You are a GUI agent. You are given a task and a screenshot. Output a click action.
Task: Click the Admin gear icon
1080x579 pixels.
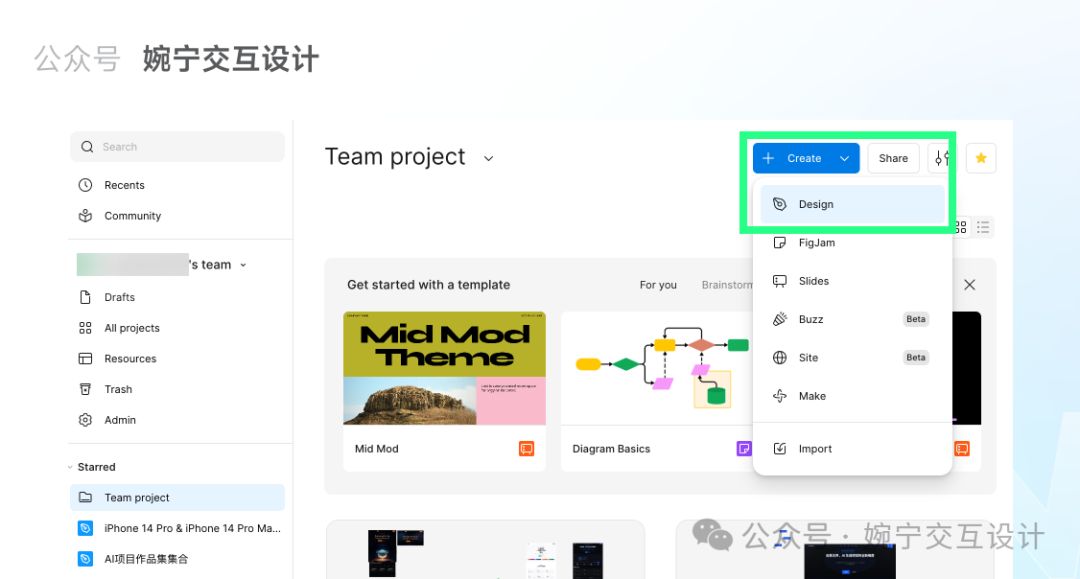pos(85,420)
